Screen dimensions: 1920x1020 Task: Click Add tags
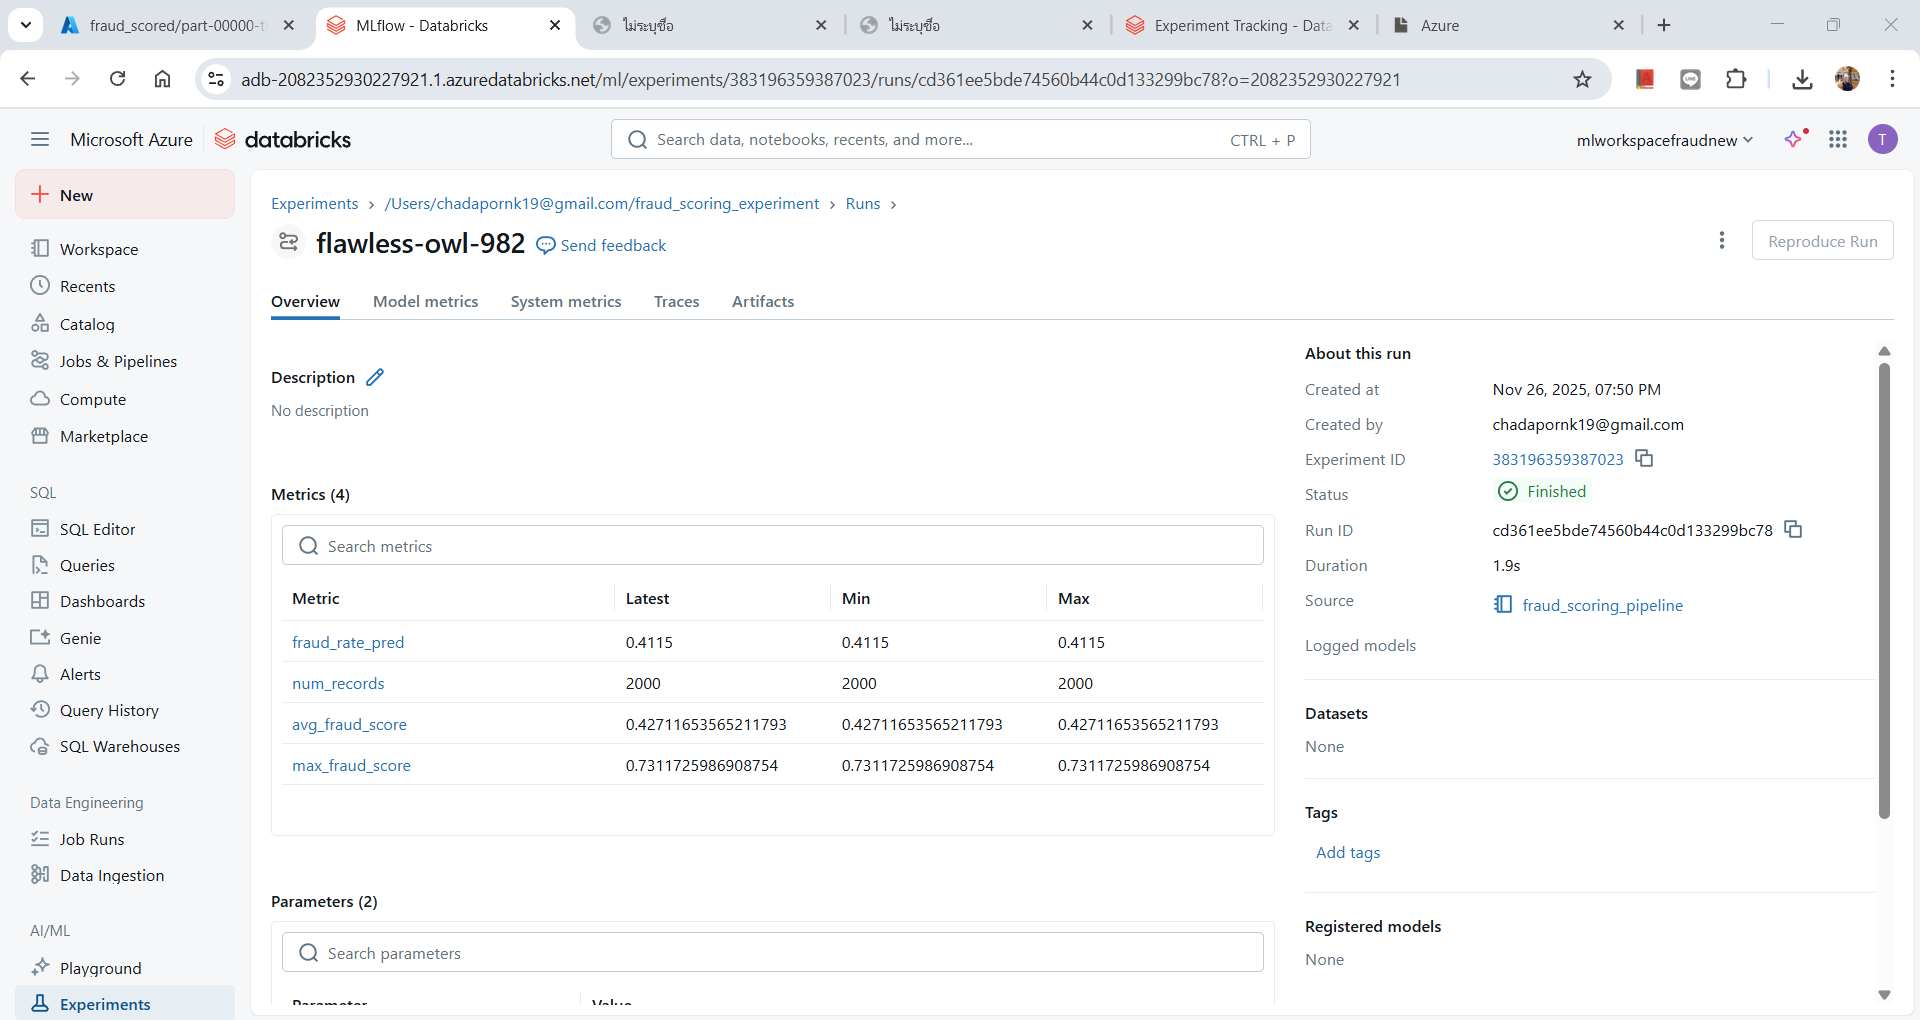click(1348, 852)
